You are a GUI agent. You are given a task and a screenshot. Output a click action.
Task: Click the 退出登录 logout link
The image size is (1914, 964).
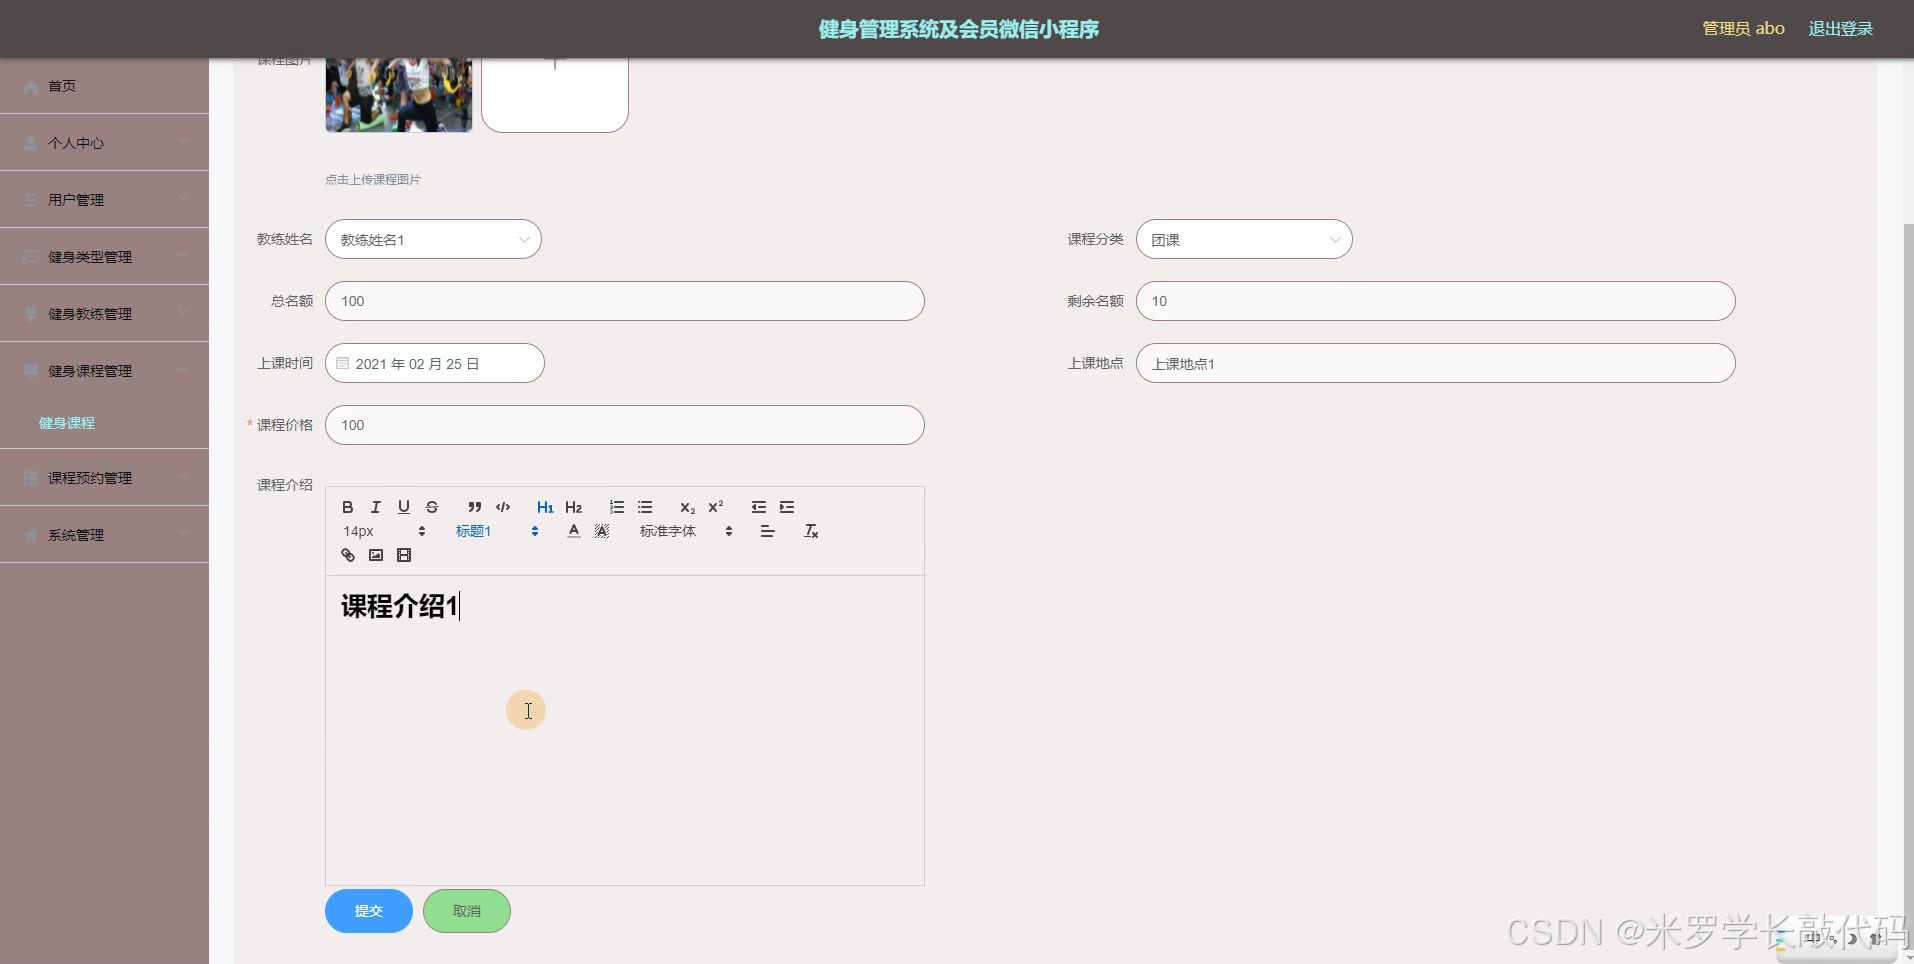click(x=1840, y=28)
